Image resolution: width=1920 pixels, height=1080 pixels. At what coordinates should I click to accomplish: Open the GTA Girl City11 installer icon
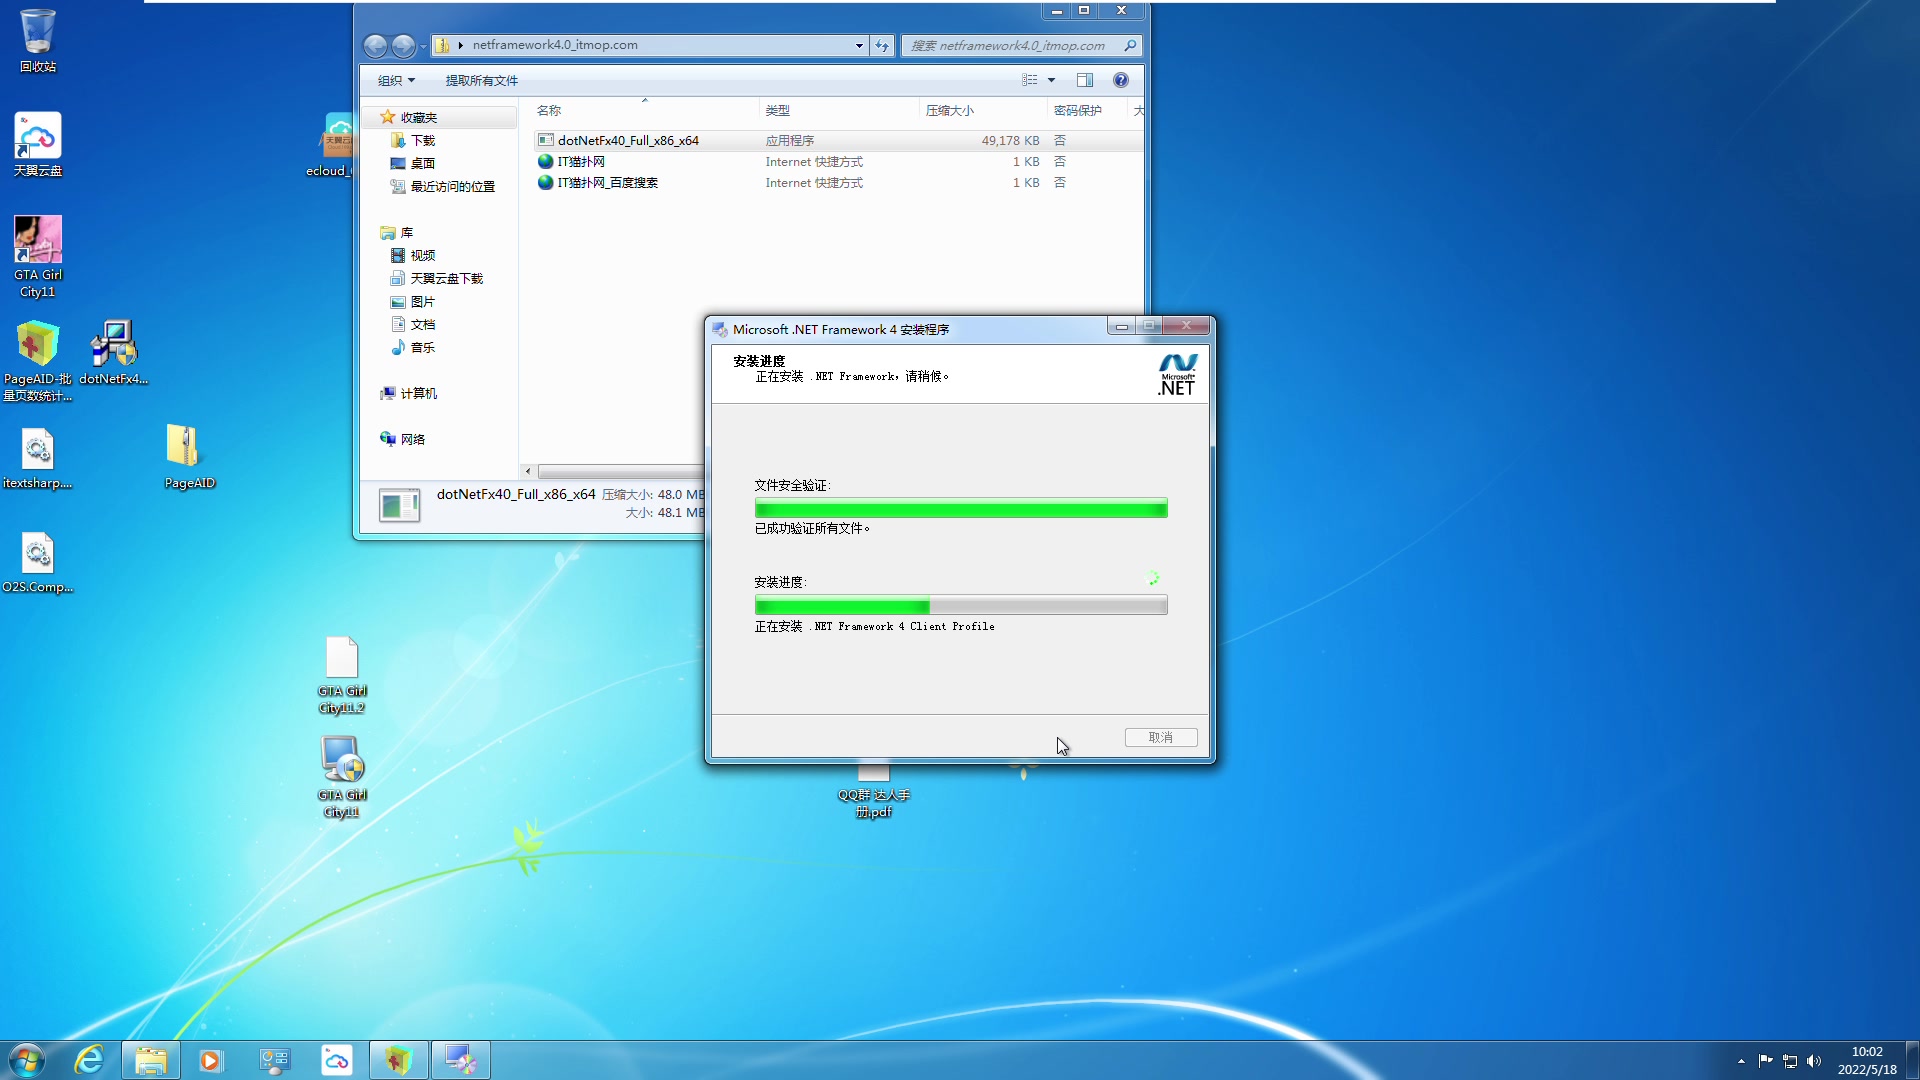(x=342, y=778)
